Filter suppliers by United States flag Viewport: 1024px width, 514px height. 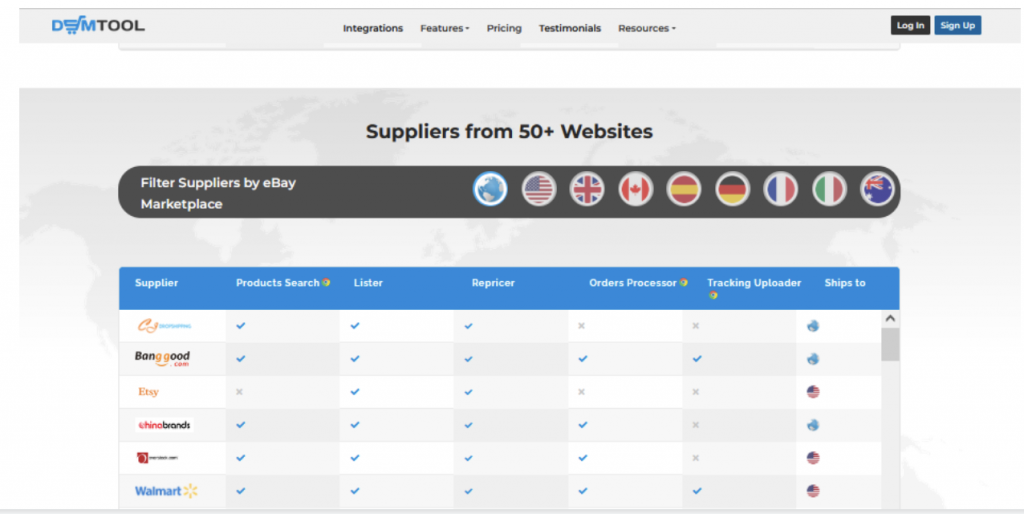pos(539,189)
